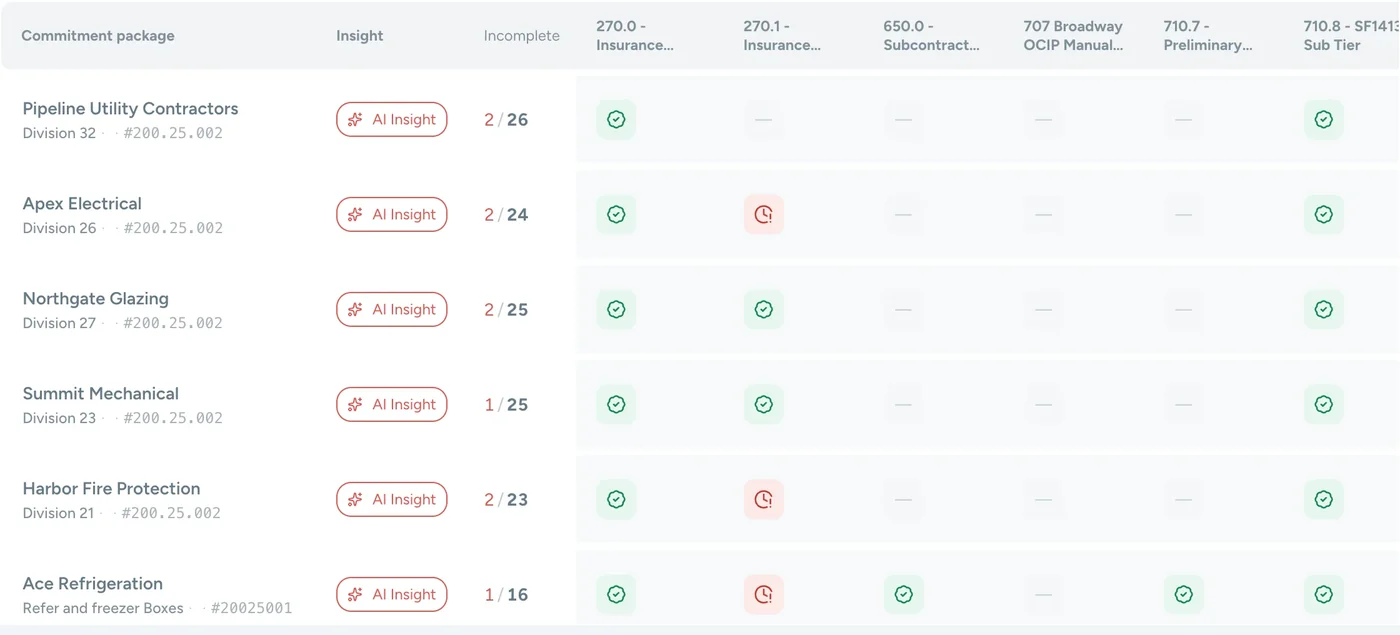Open AI Insight for Apex Electrical

tap(392, 214)
